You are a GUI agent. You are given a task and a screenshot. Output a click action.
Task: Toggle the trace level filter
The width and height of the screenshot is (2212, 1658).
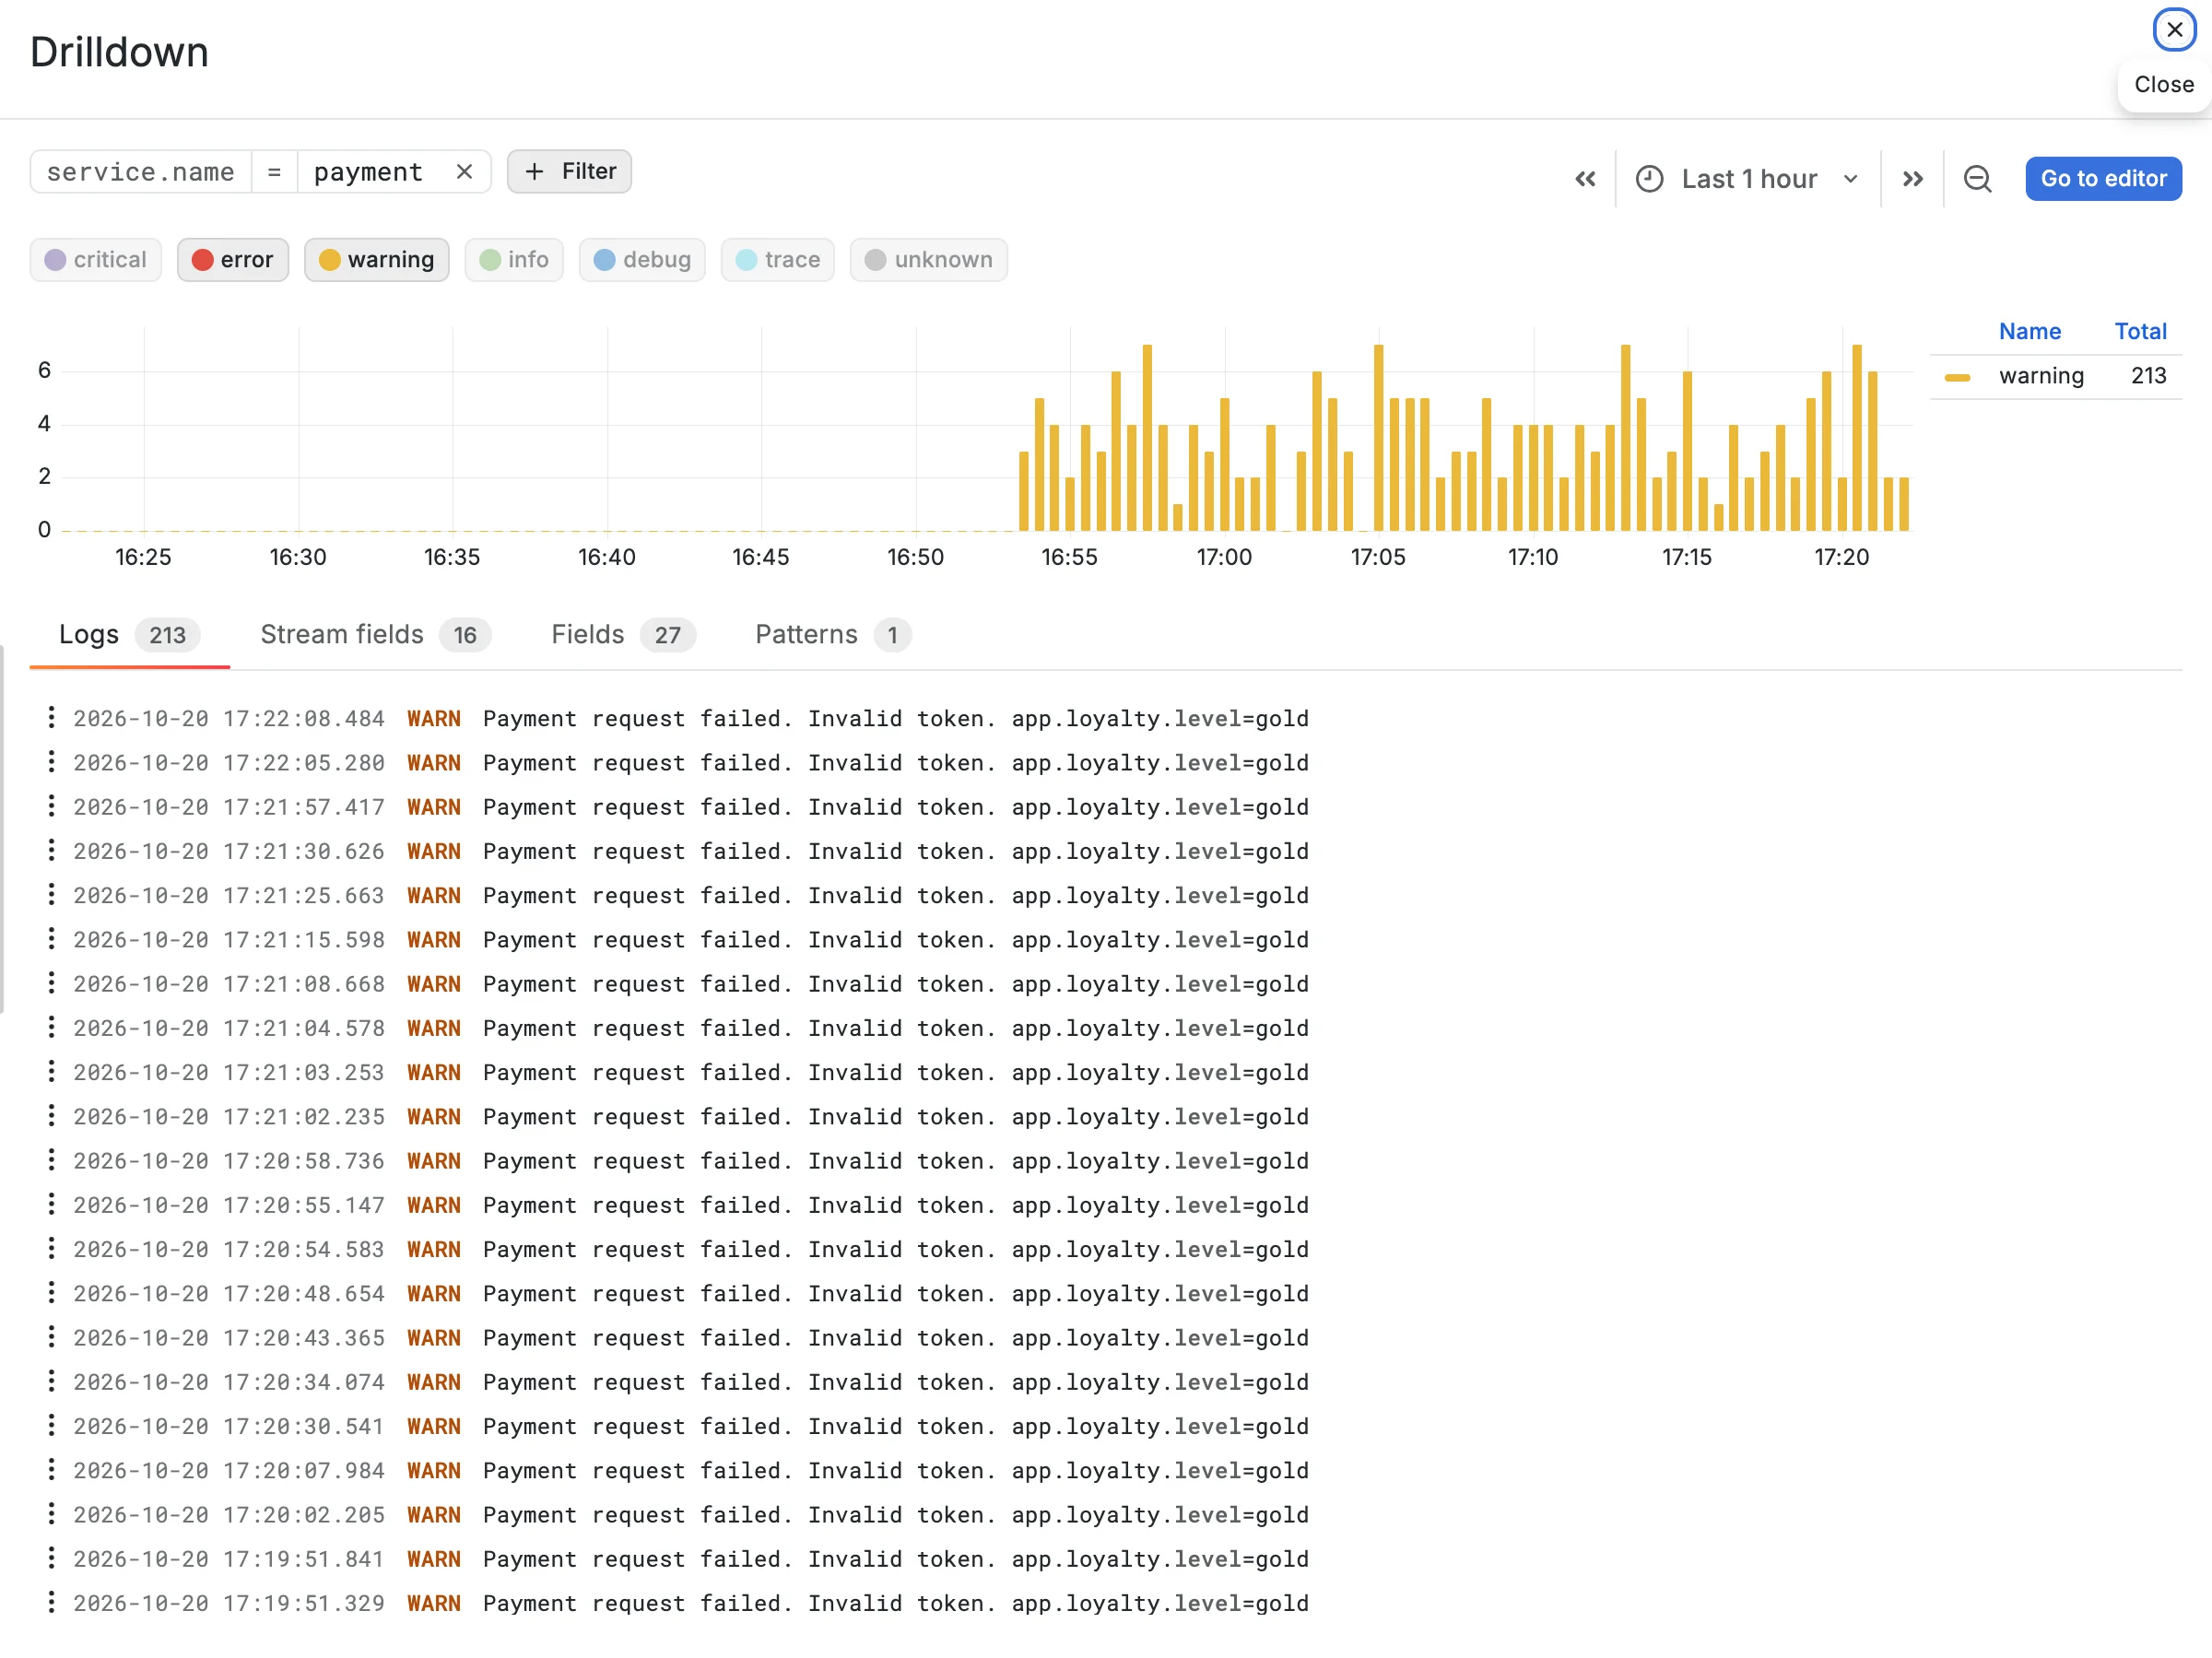(x=778, y=260)
